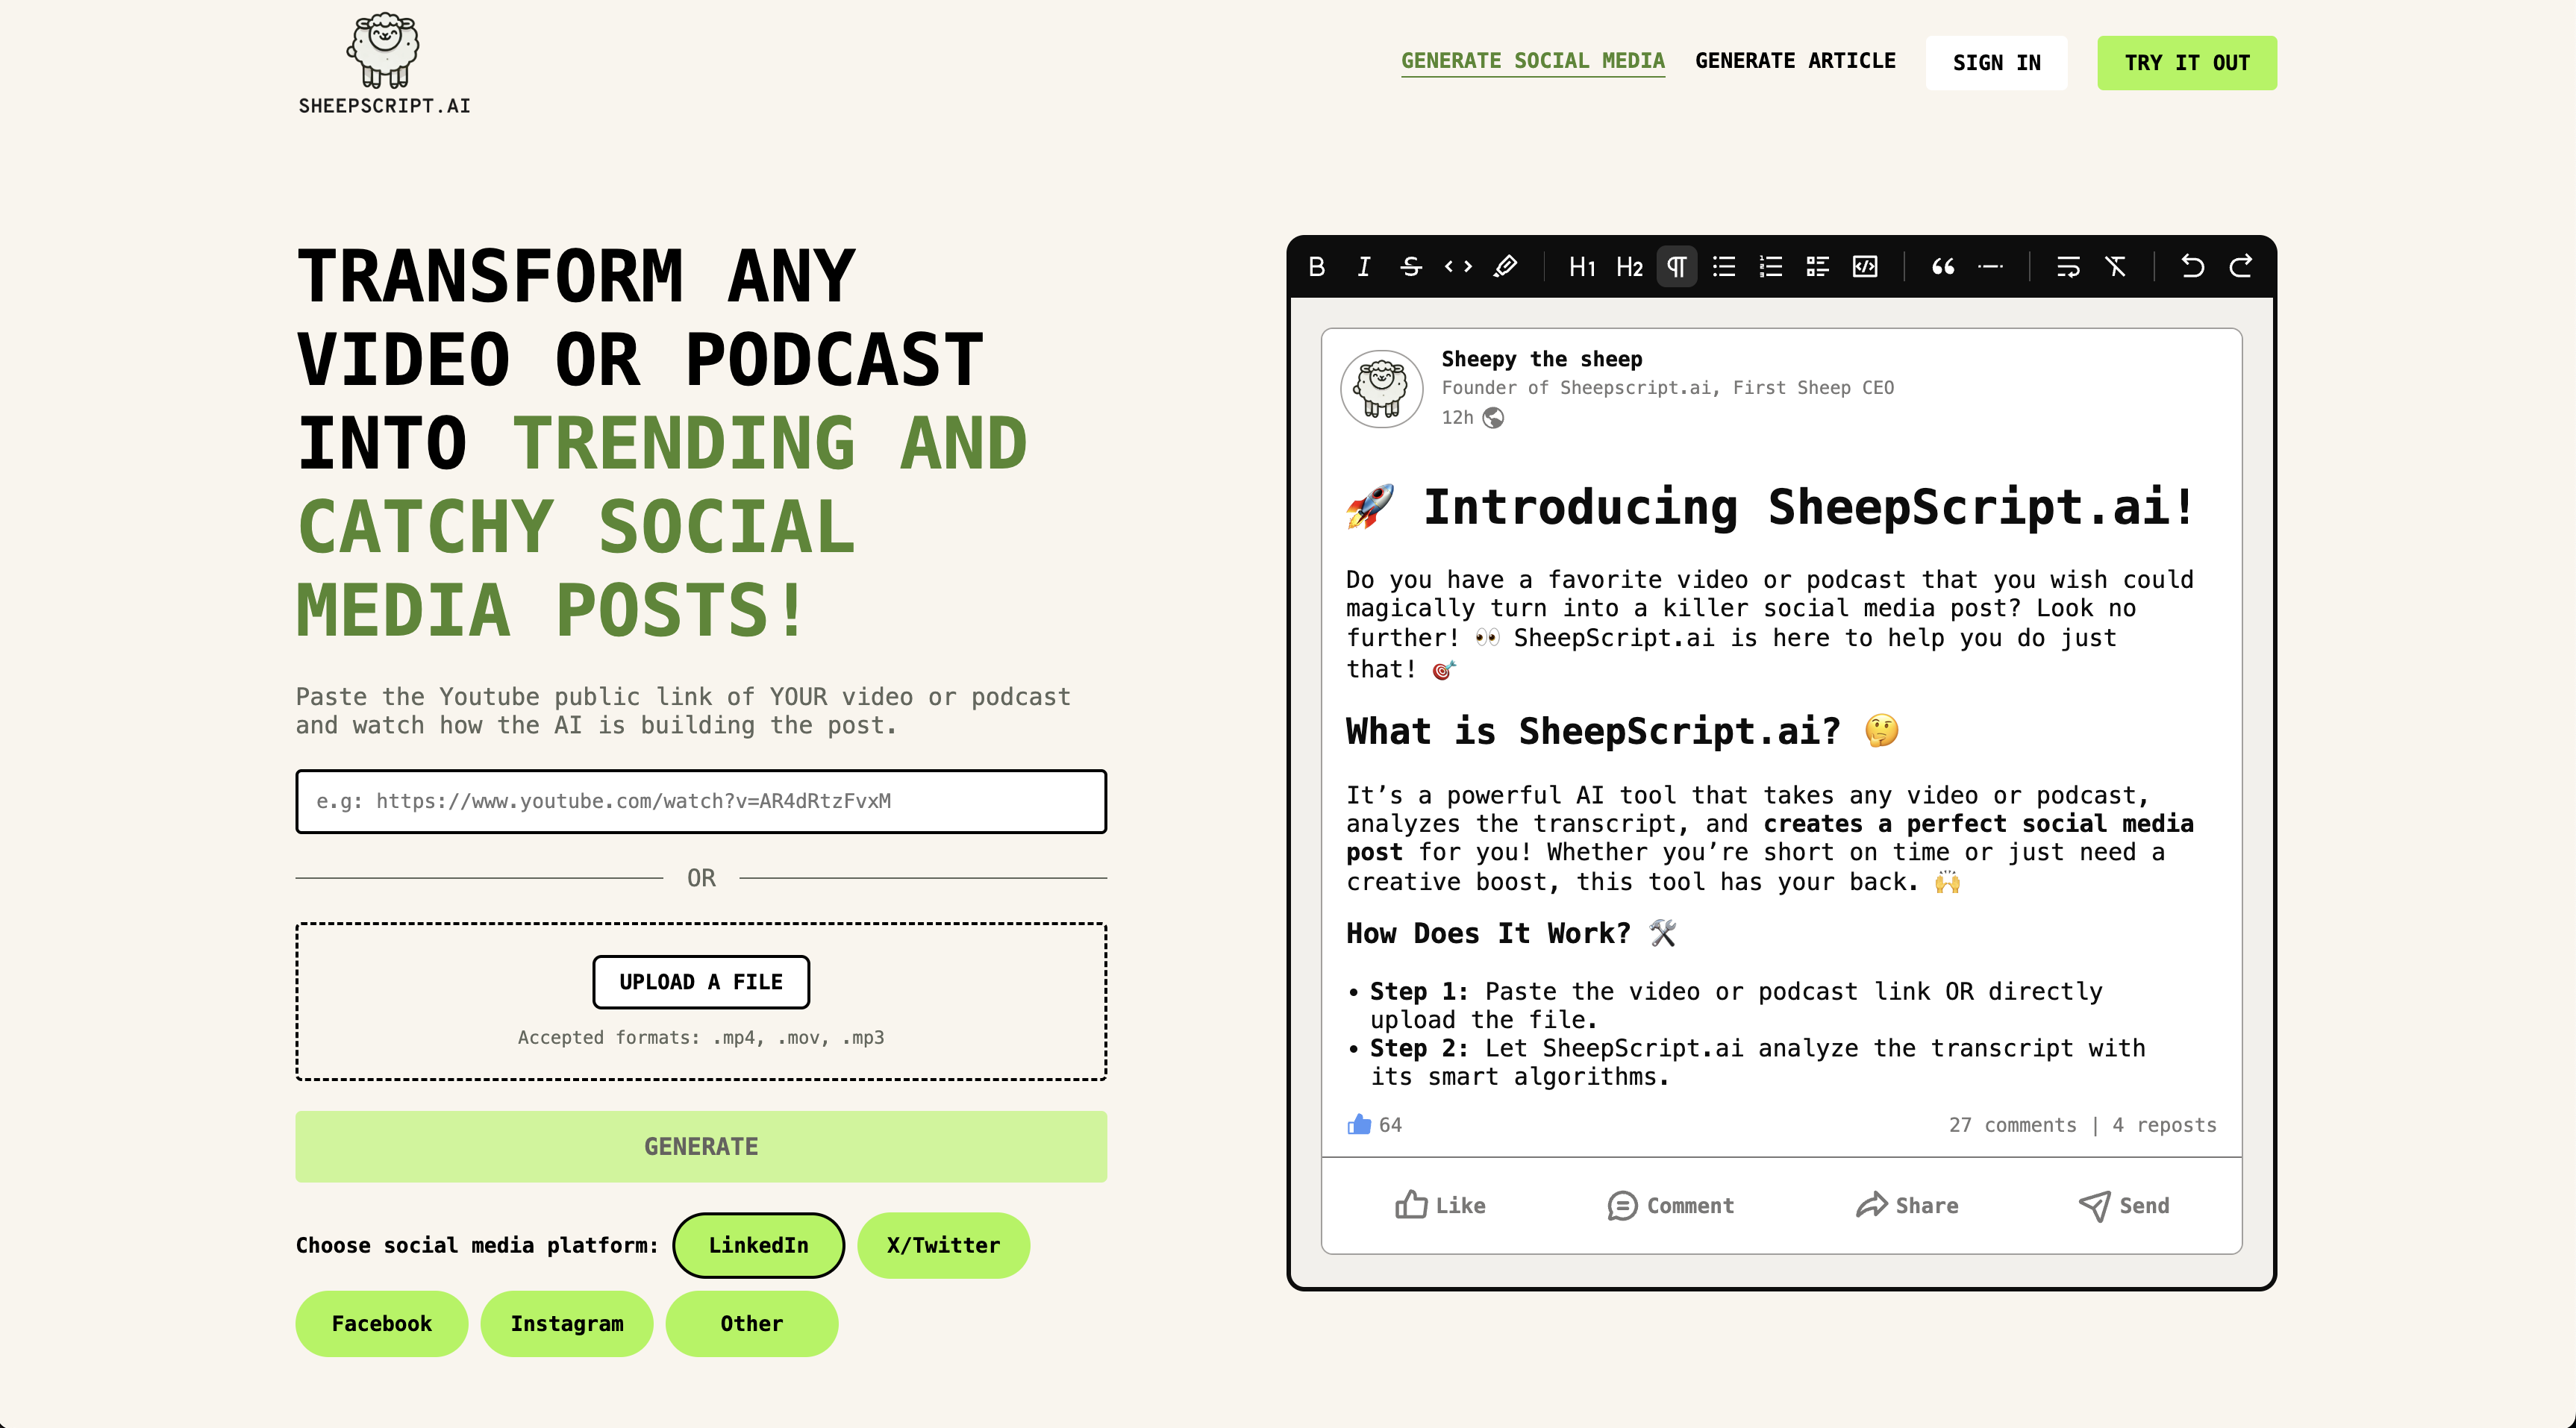Screen dimensions: 2576x1428
Task: Click the undo icon in editor toolbar
Action: pos(2191,267)
